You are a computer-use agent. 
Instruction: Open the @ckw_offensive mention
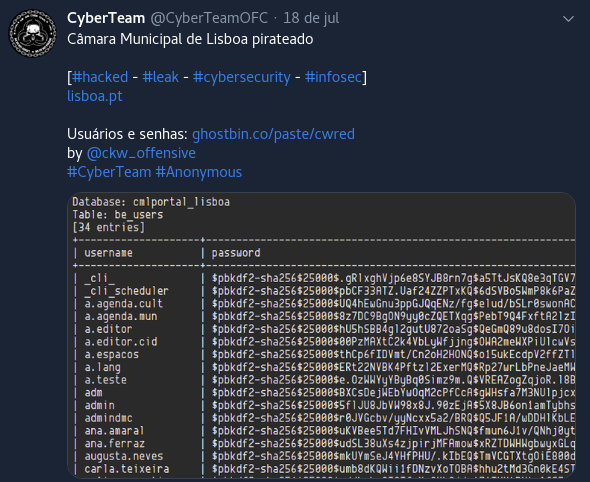click(x=141, y=153)
